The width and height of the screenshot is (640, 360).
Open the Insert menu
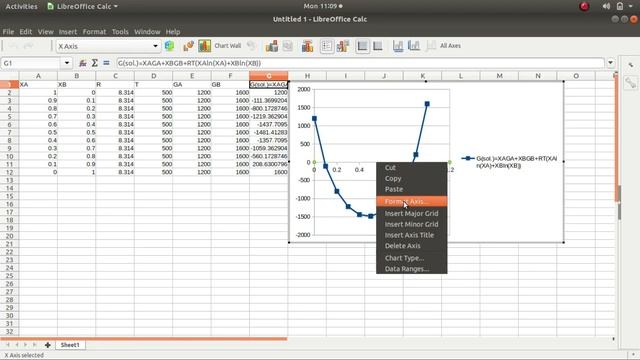pos(67,31)
